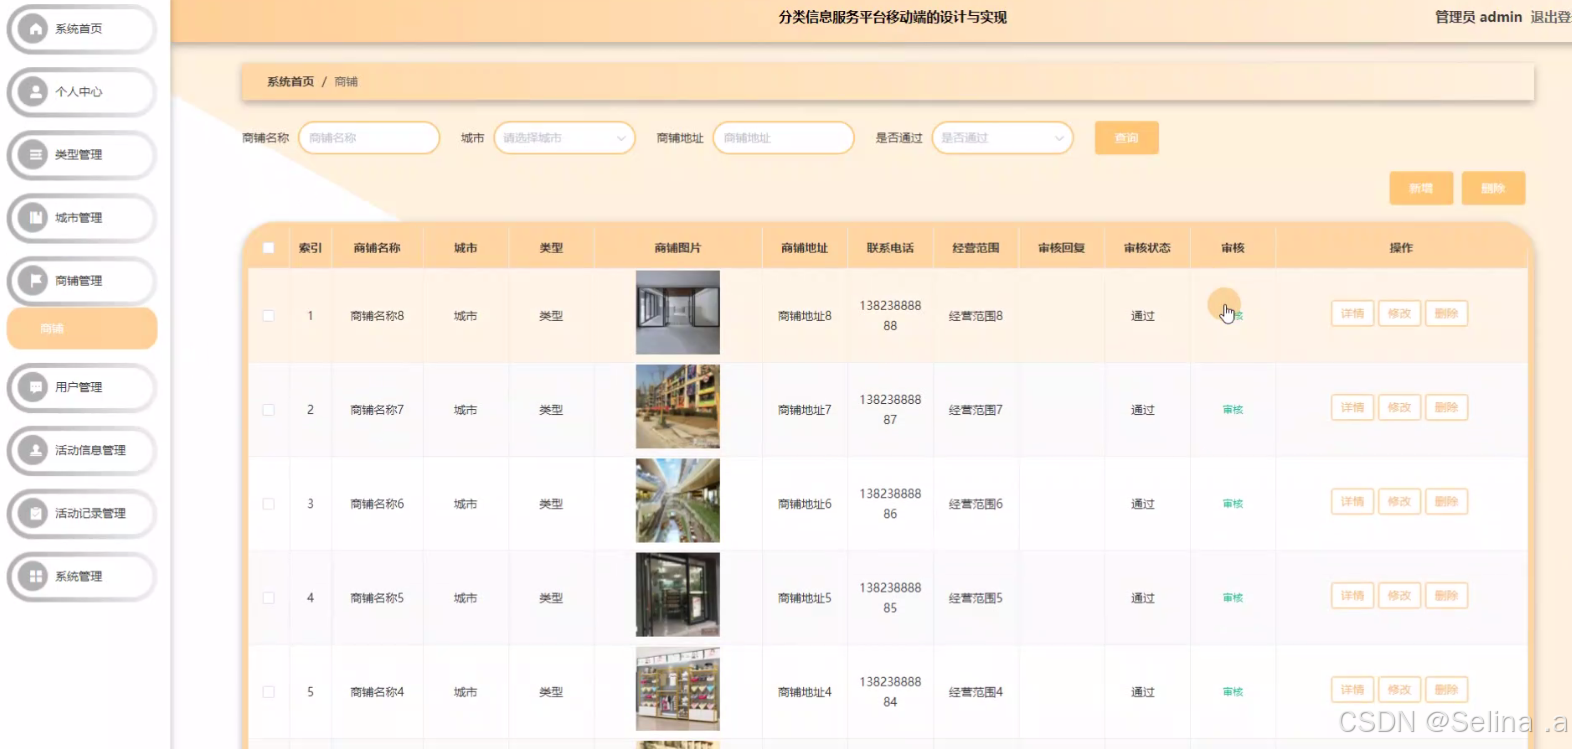This screenshot has height=749, width=1572.
Task: Open 详情 for 商铺名称8
Action: pyautogui.click(x=1353, y=314)
